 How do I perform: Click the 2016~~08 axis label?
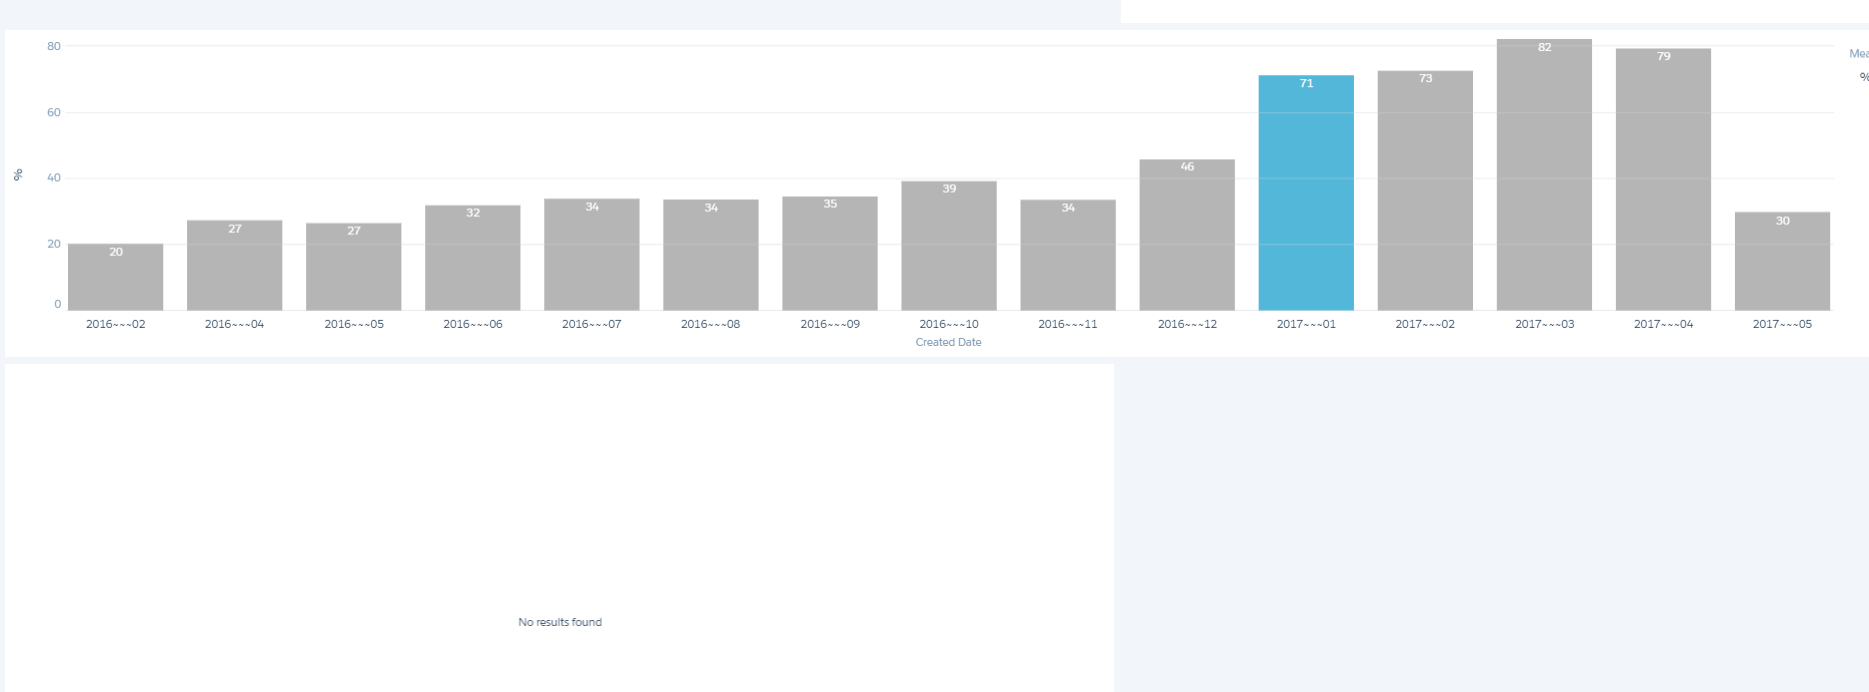click(711, 324)
